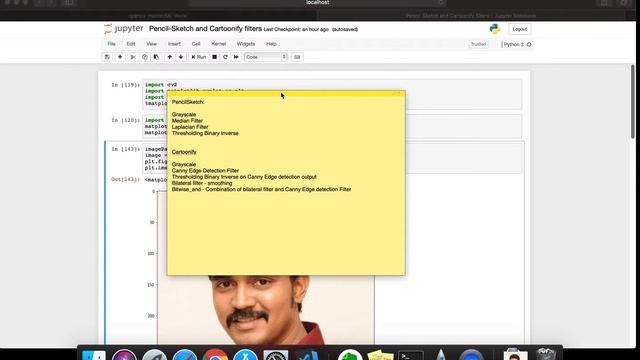Click the Logout button
Viewport: 640px width, 360px height.
(520, 29)
